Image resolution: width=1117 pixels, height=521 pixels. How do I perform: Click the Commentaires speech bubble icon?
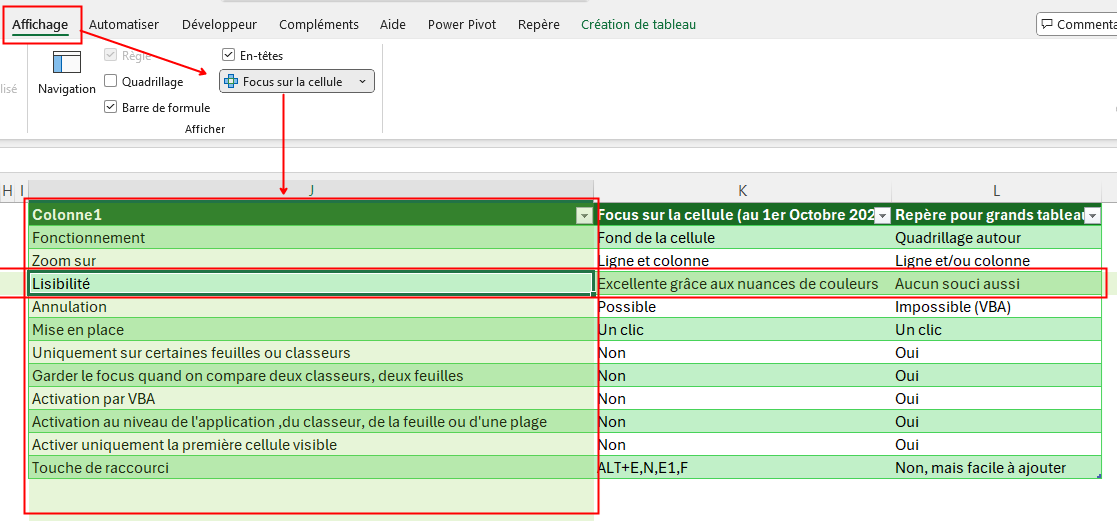tap(1047, 24)
